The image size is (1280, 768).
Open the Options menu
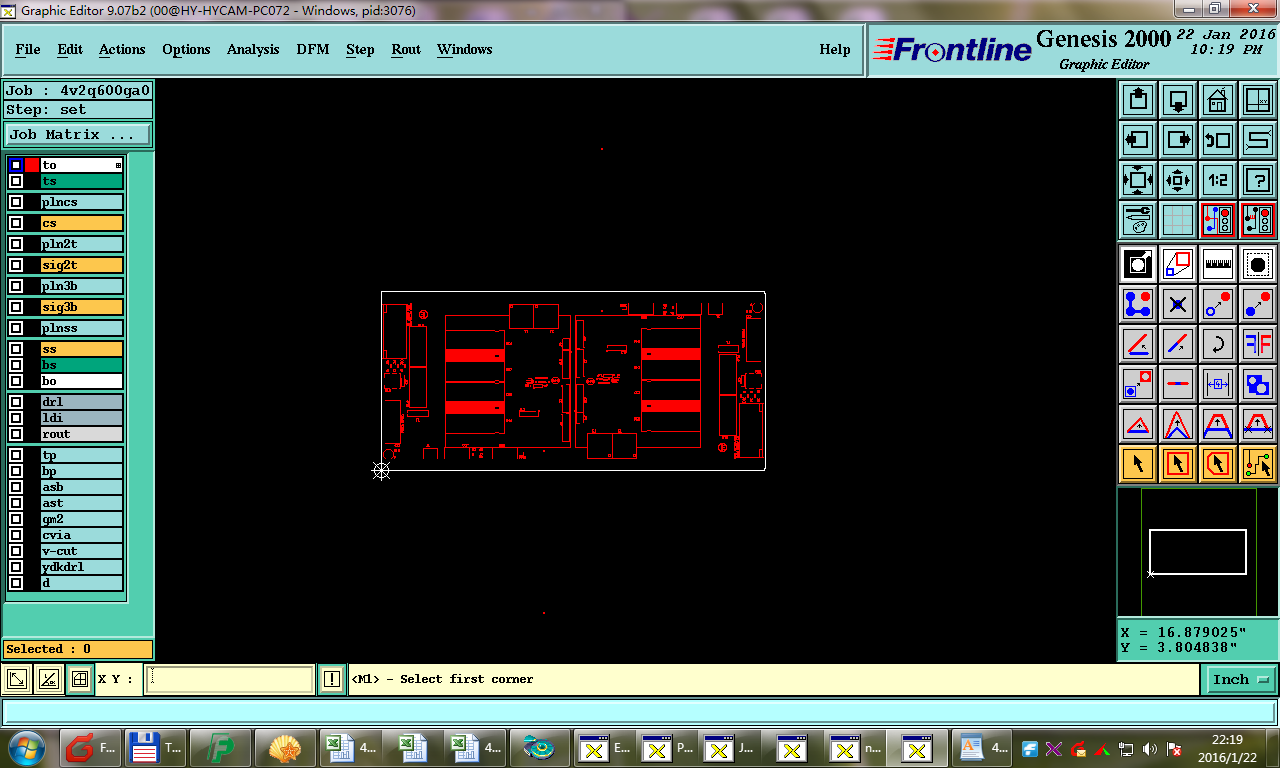pyautogui.click(x=186, y=49)
